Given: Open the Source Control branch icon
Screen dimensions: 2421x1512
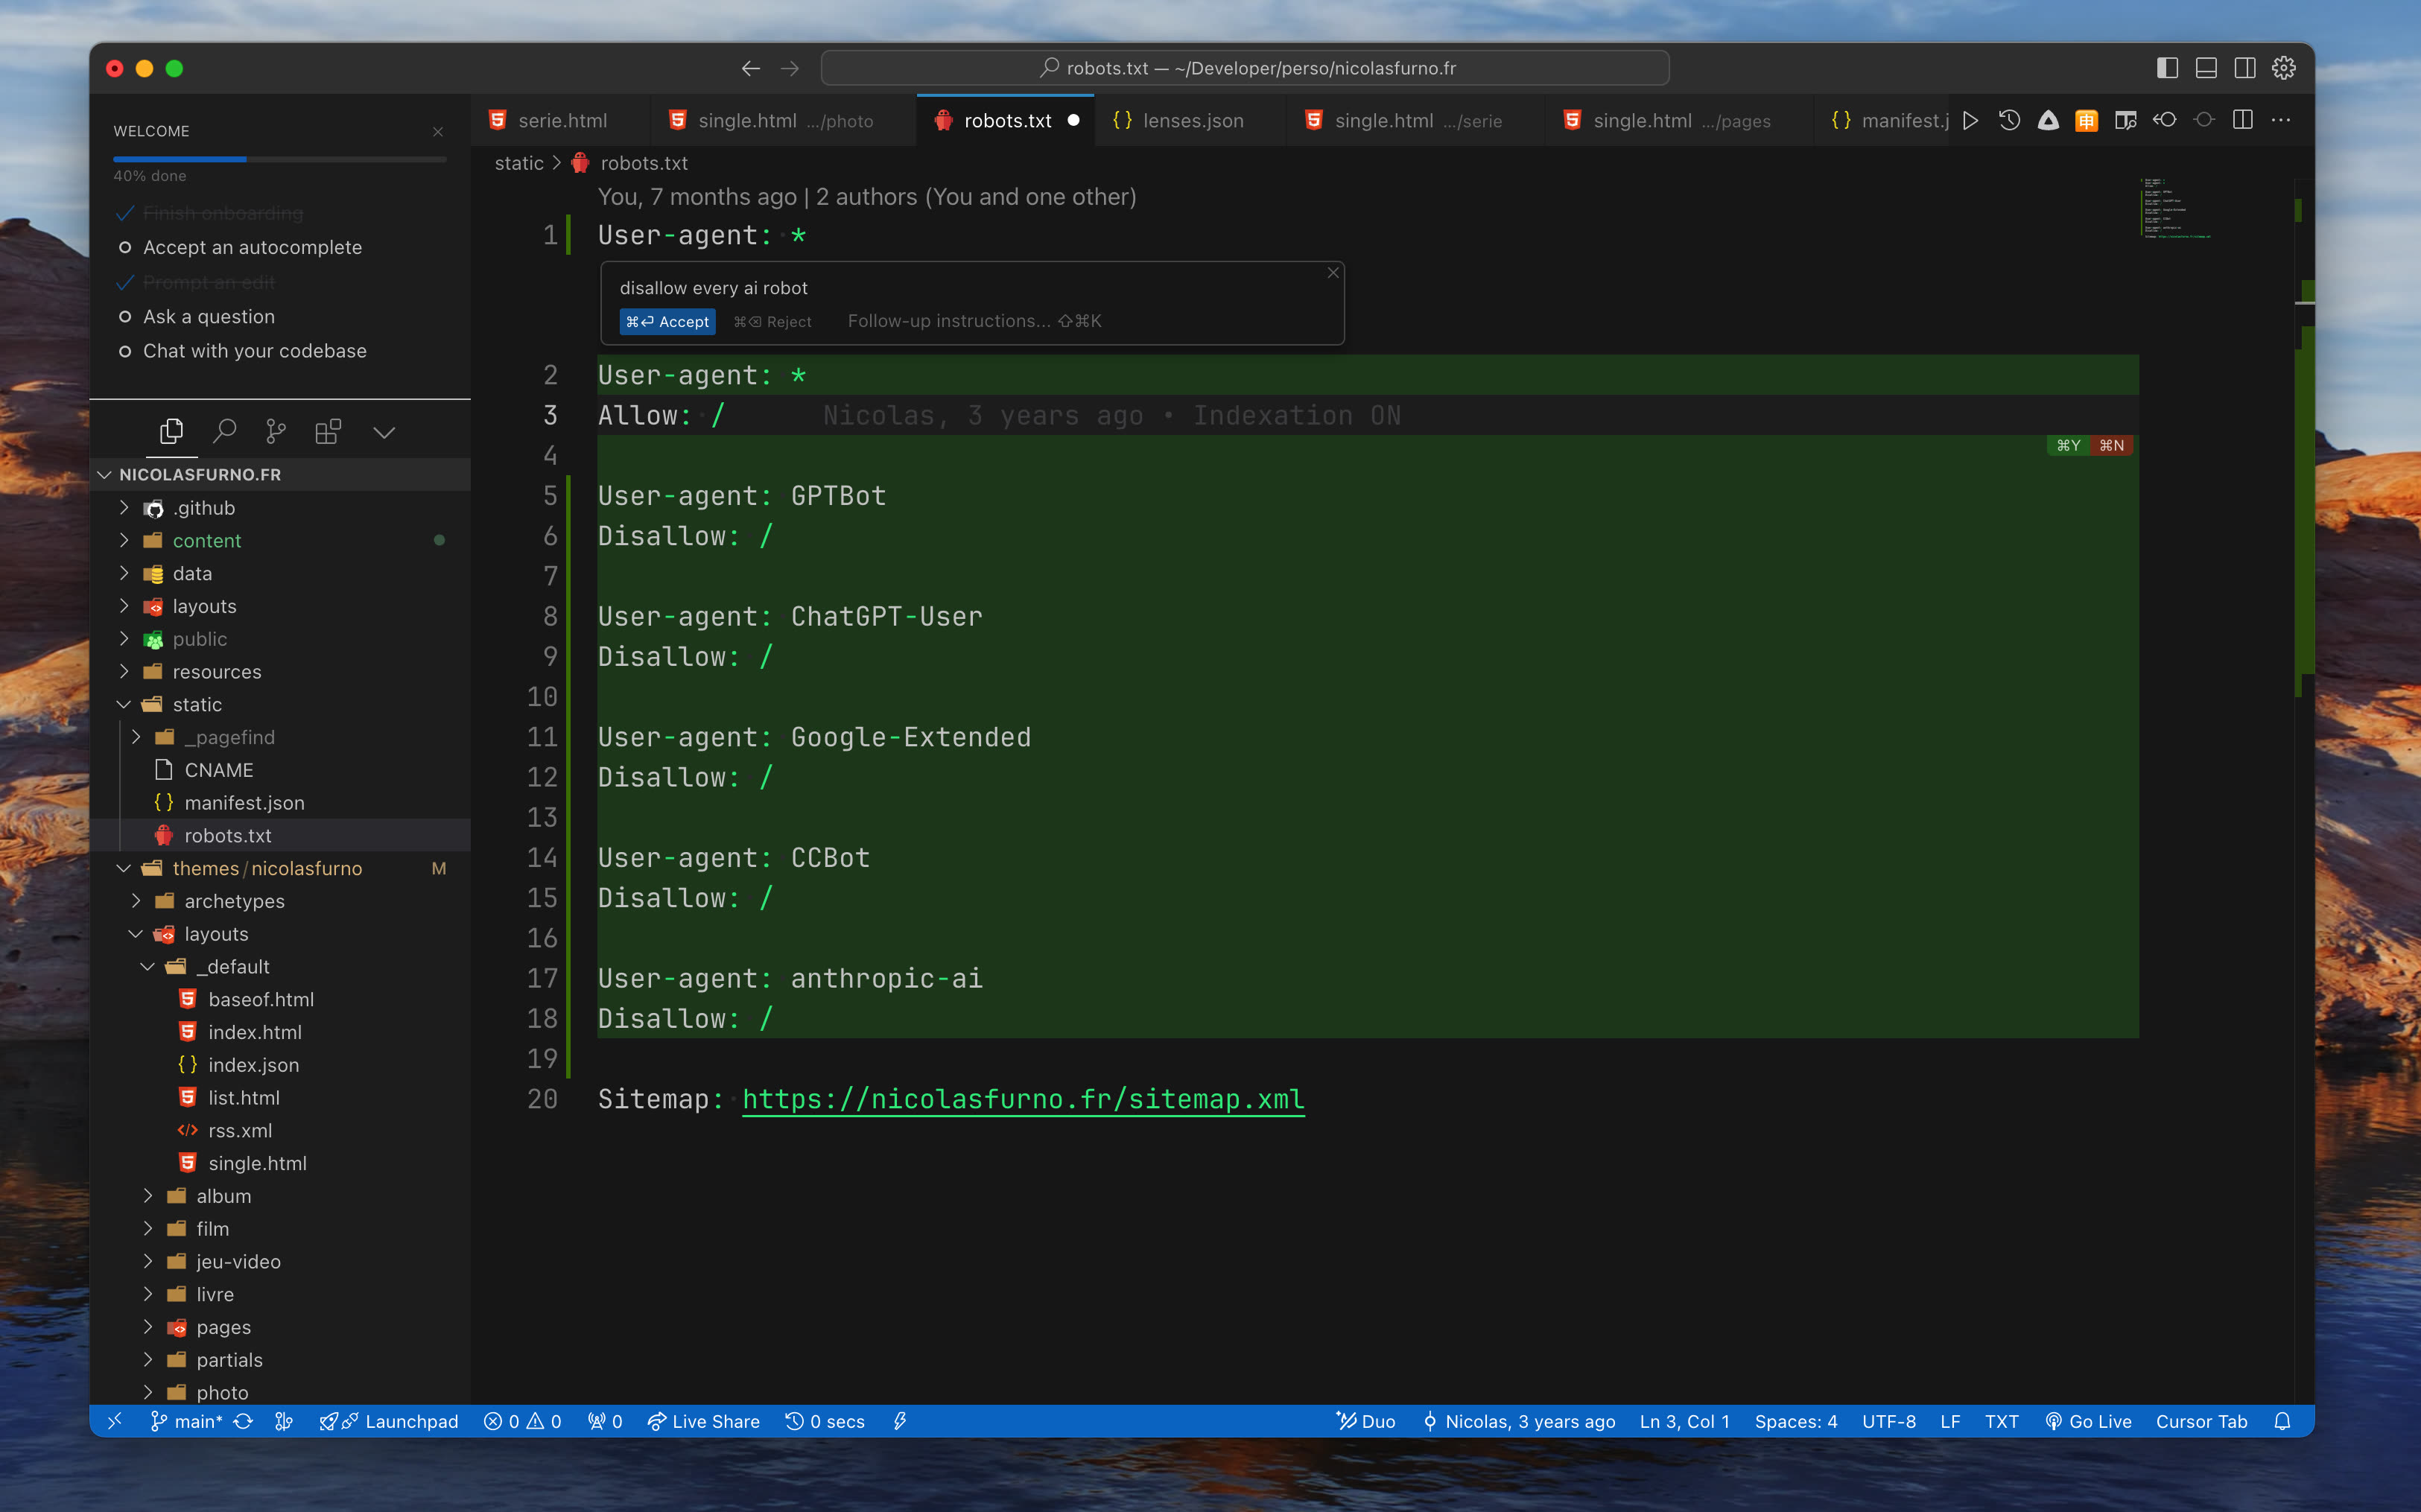Looking at the screenshot, I should [x=275, y=431].
